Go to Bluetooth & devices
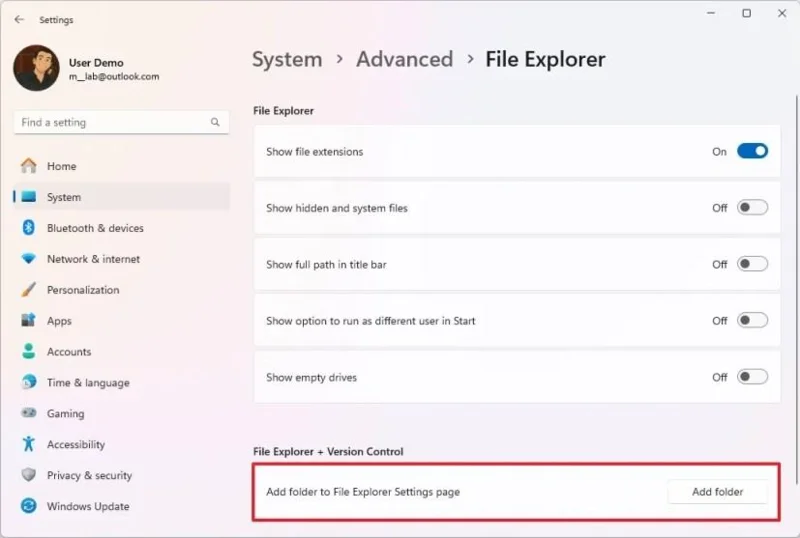Image resolution: width=800 pixels, height=538 pixels. pos(121,228)
